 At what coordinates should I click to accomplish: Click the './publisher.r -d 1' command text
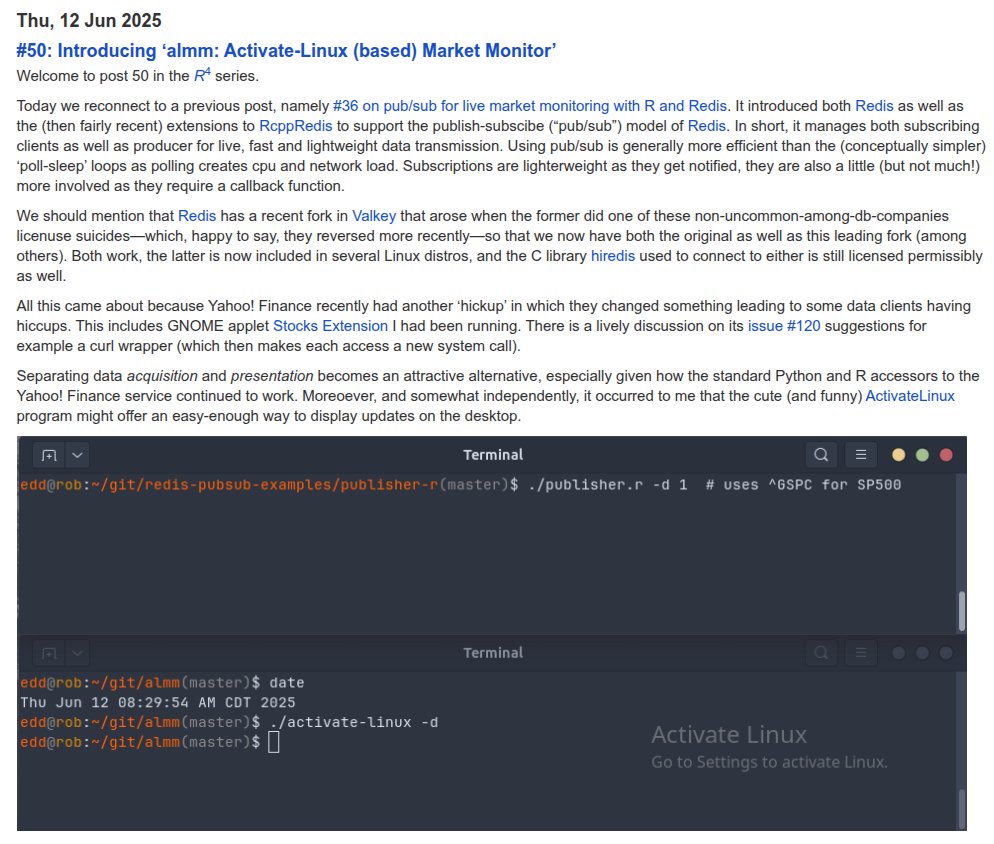(x=607, y=485)
